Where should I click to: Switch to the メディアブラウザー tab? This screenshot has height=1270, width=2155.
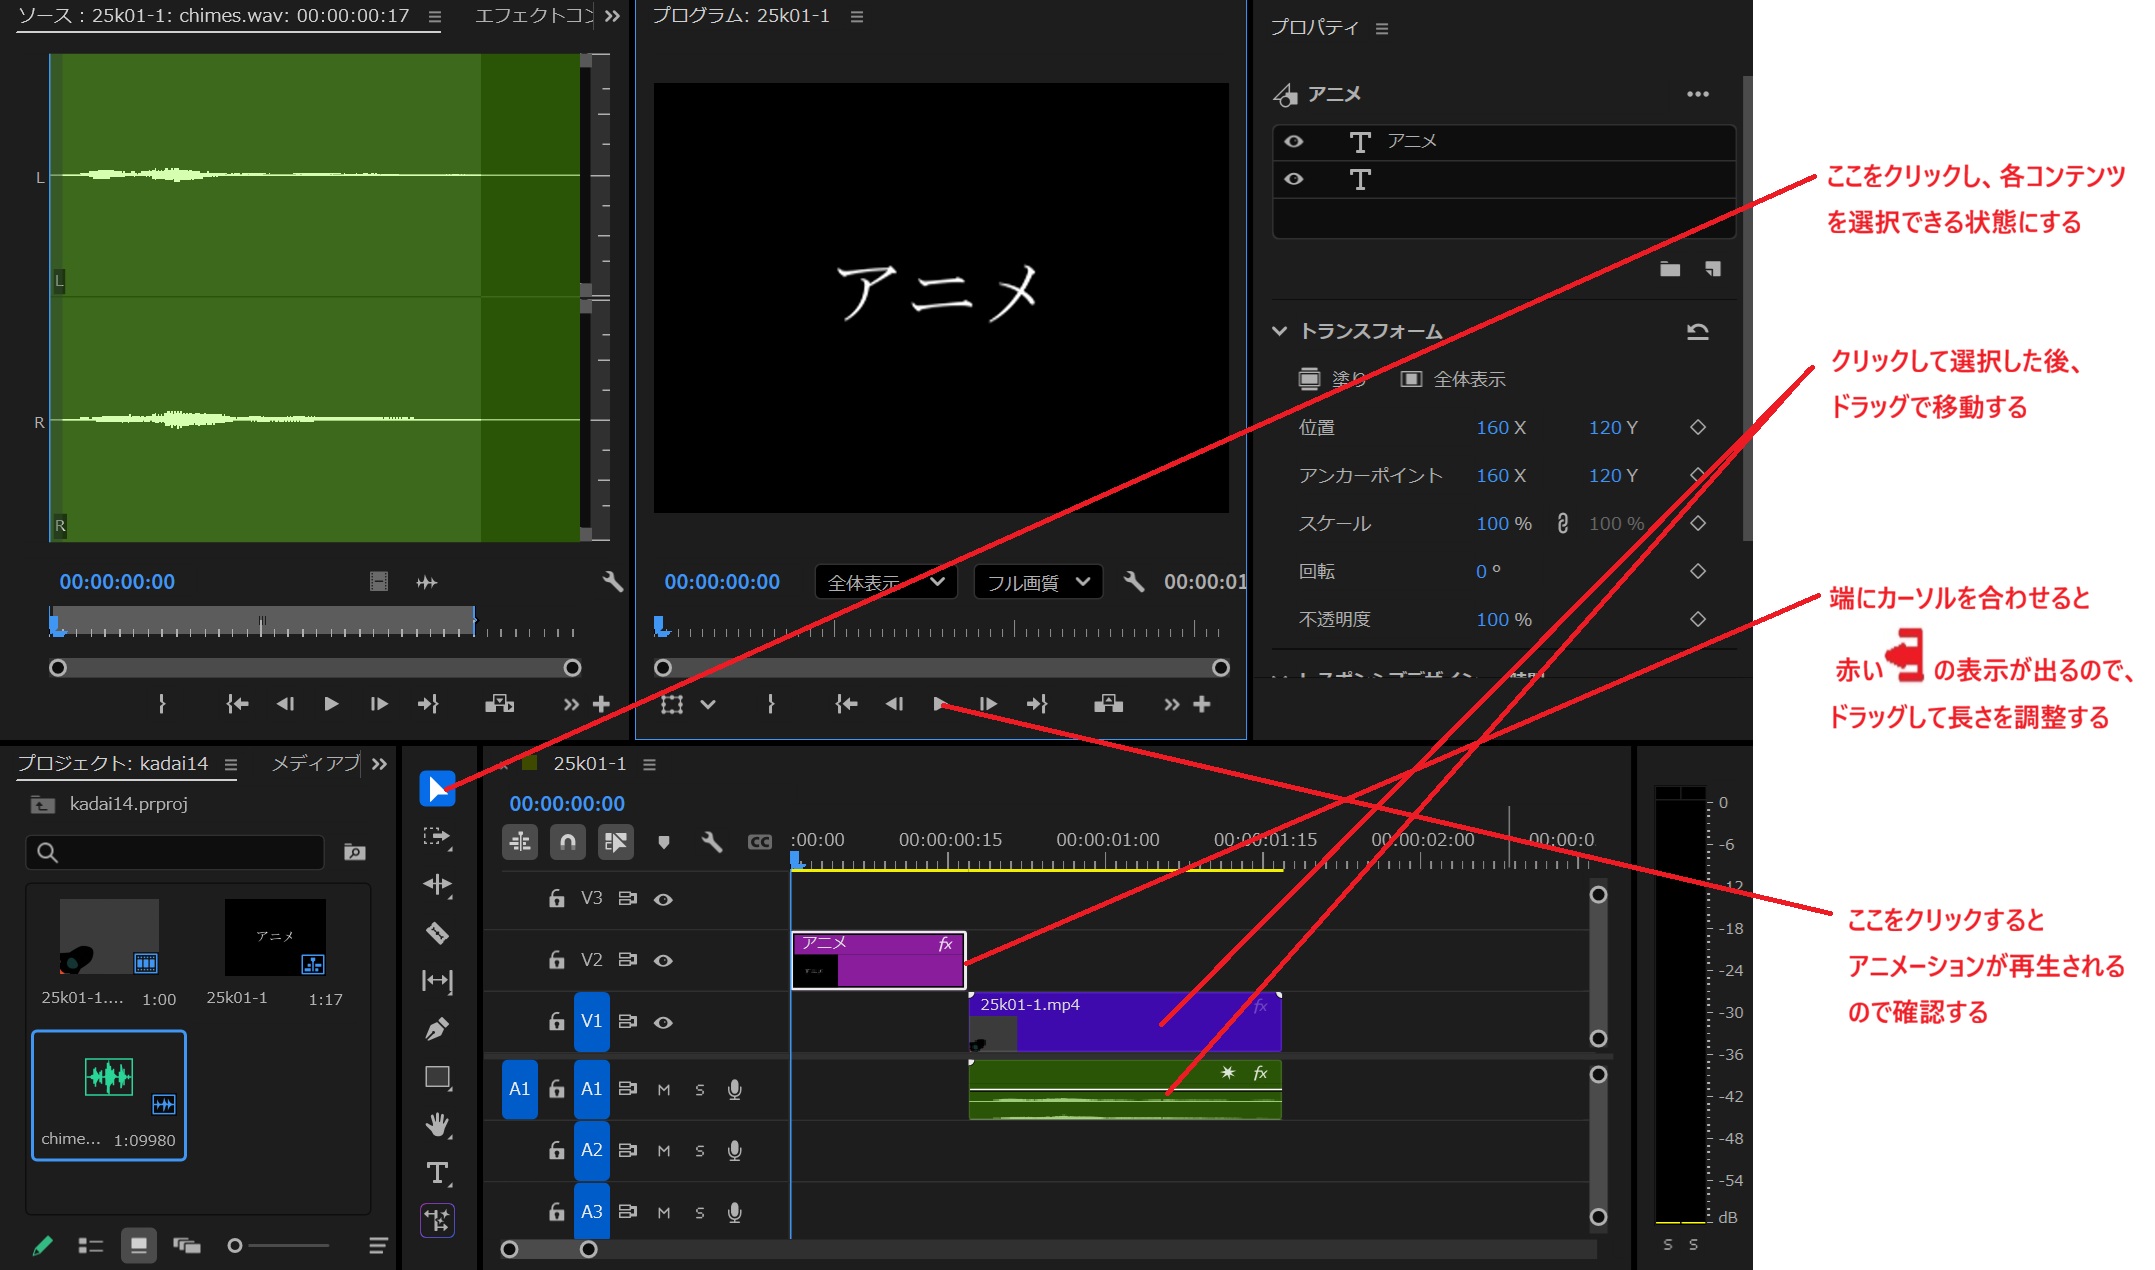point(315,763)
